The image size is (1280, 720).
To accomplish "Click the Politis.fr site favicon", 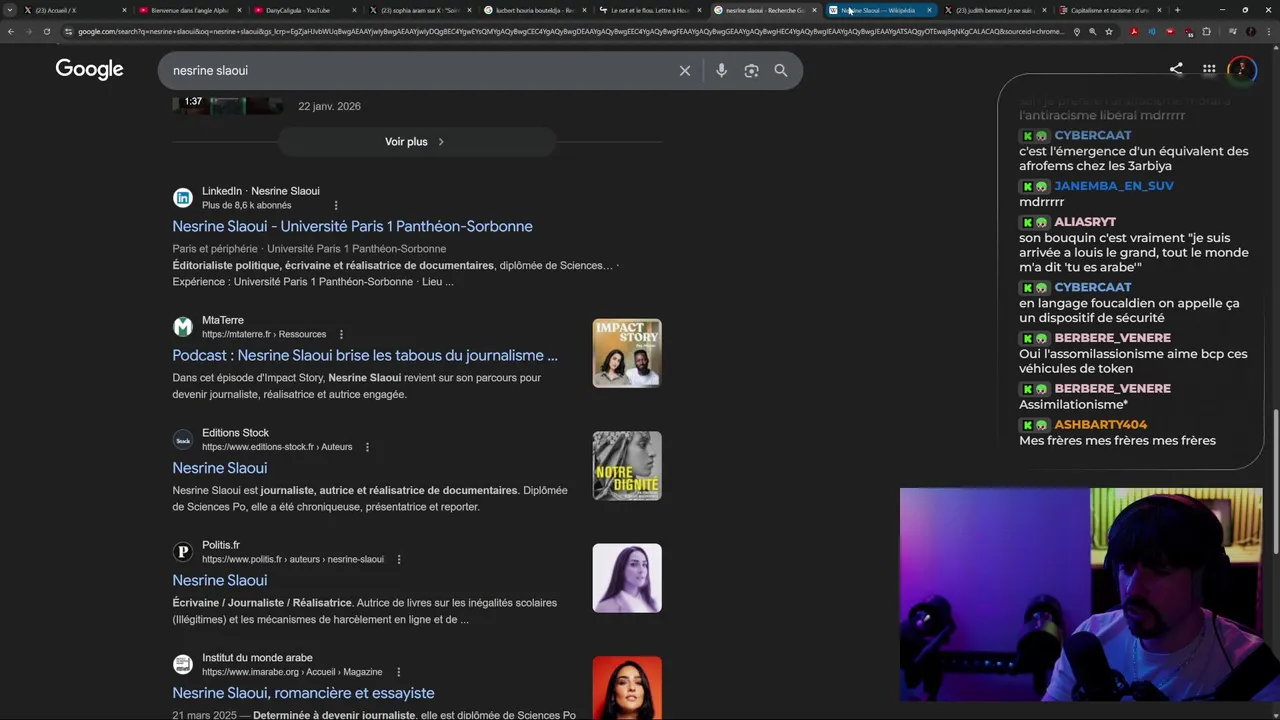I will click(182, 552).
